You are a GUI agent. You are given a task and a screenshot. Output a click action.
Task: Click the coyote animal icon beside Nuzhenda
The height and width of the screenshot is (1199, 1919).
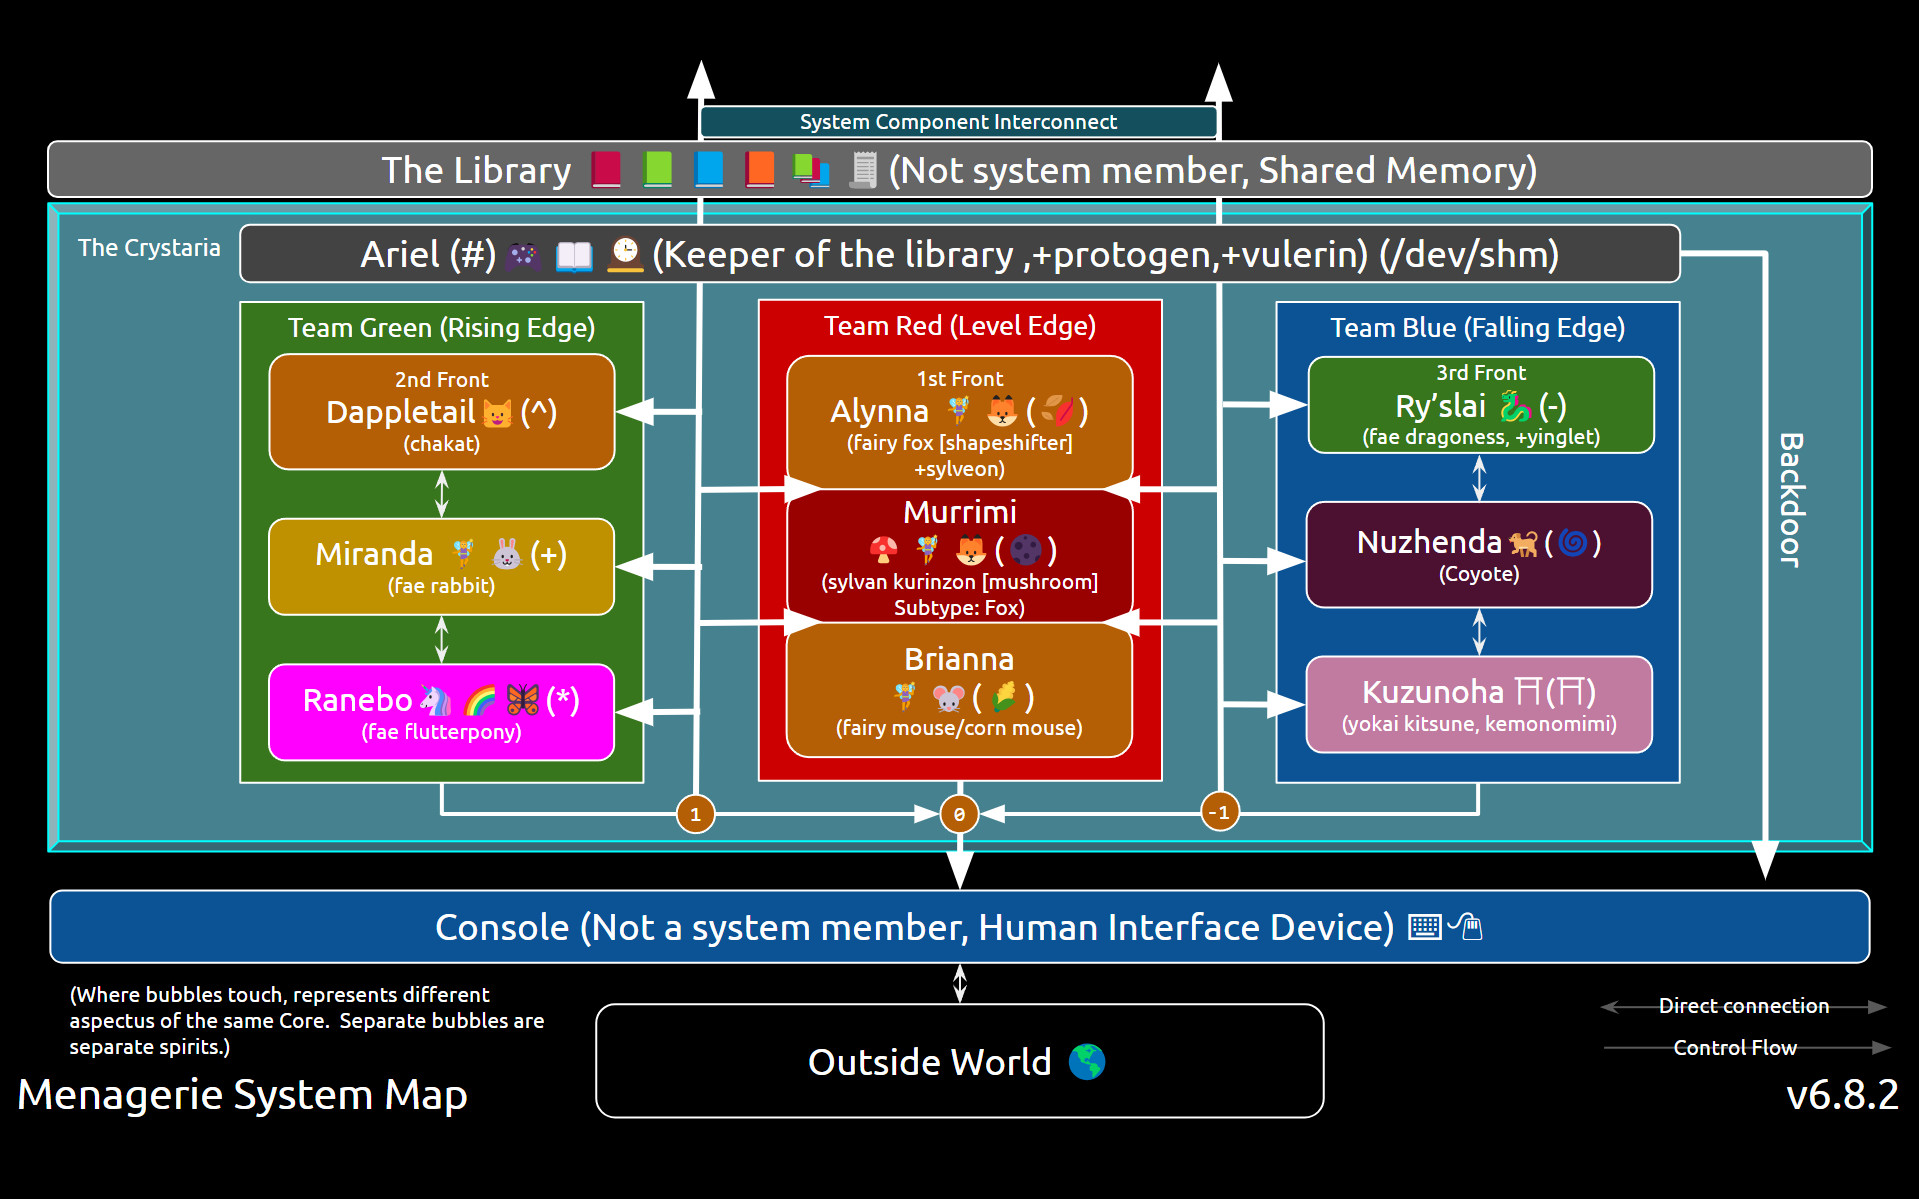tap(1523, 543)
